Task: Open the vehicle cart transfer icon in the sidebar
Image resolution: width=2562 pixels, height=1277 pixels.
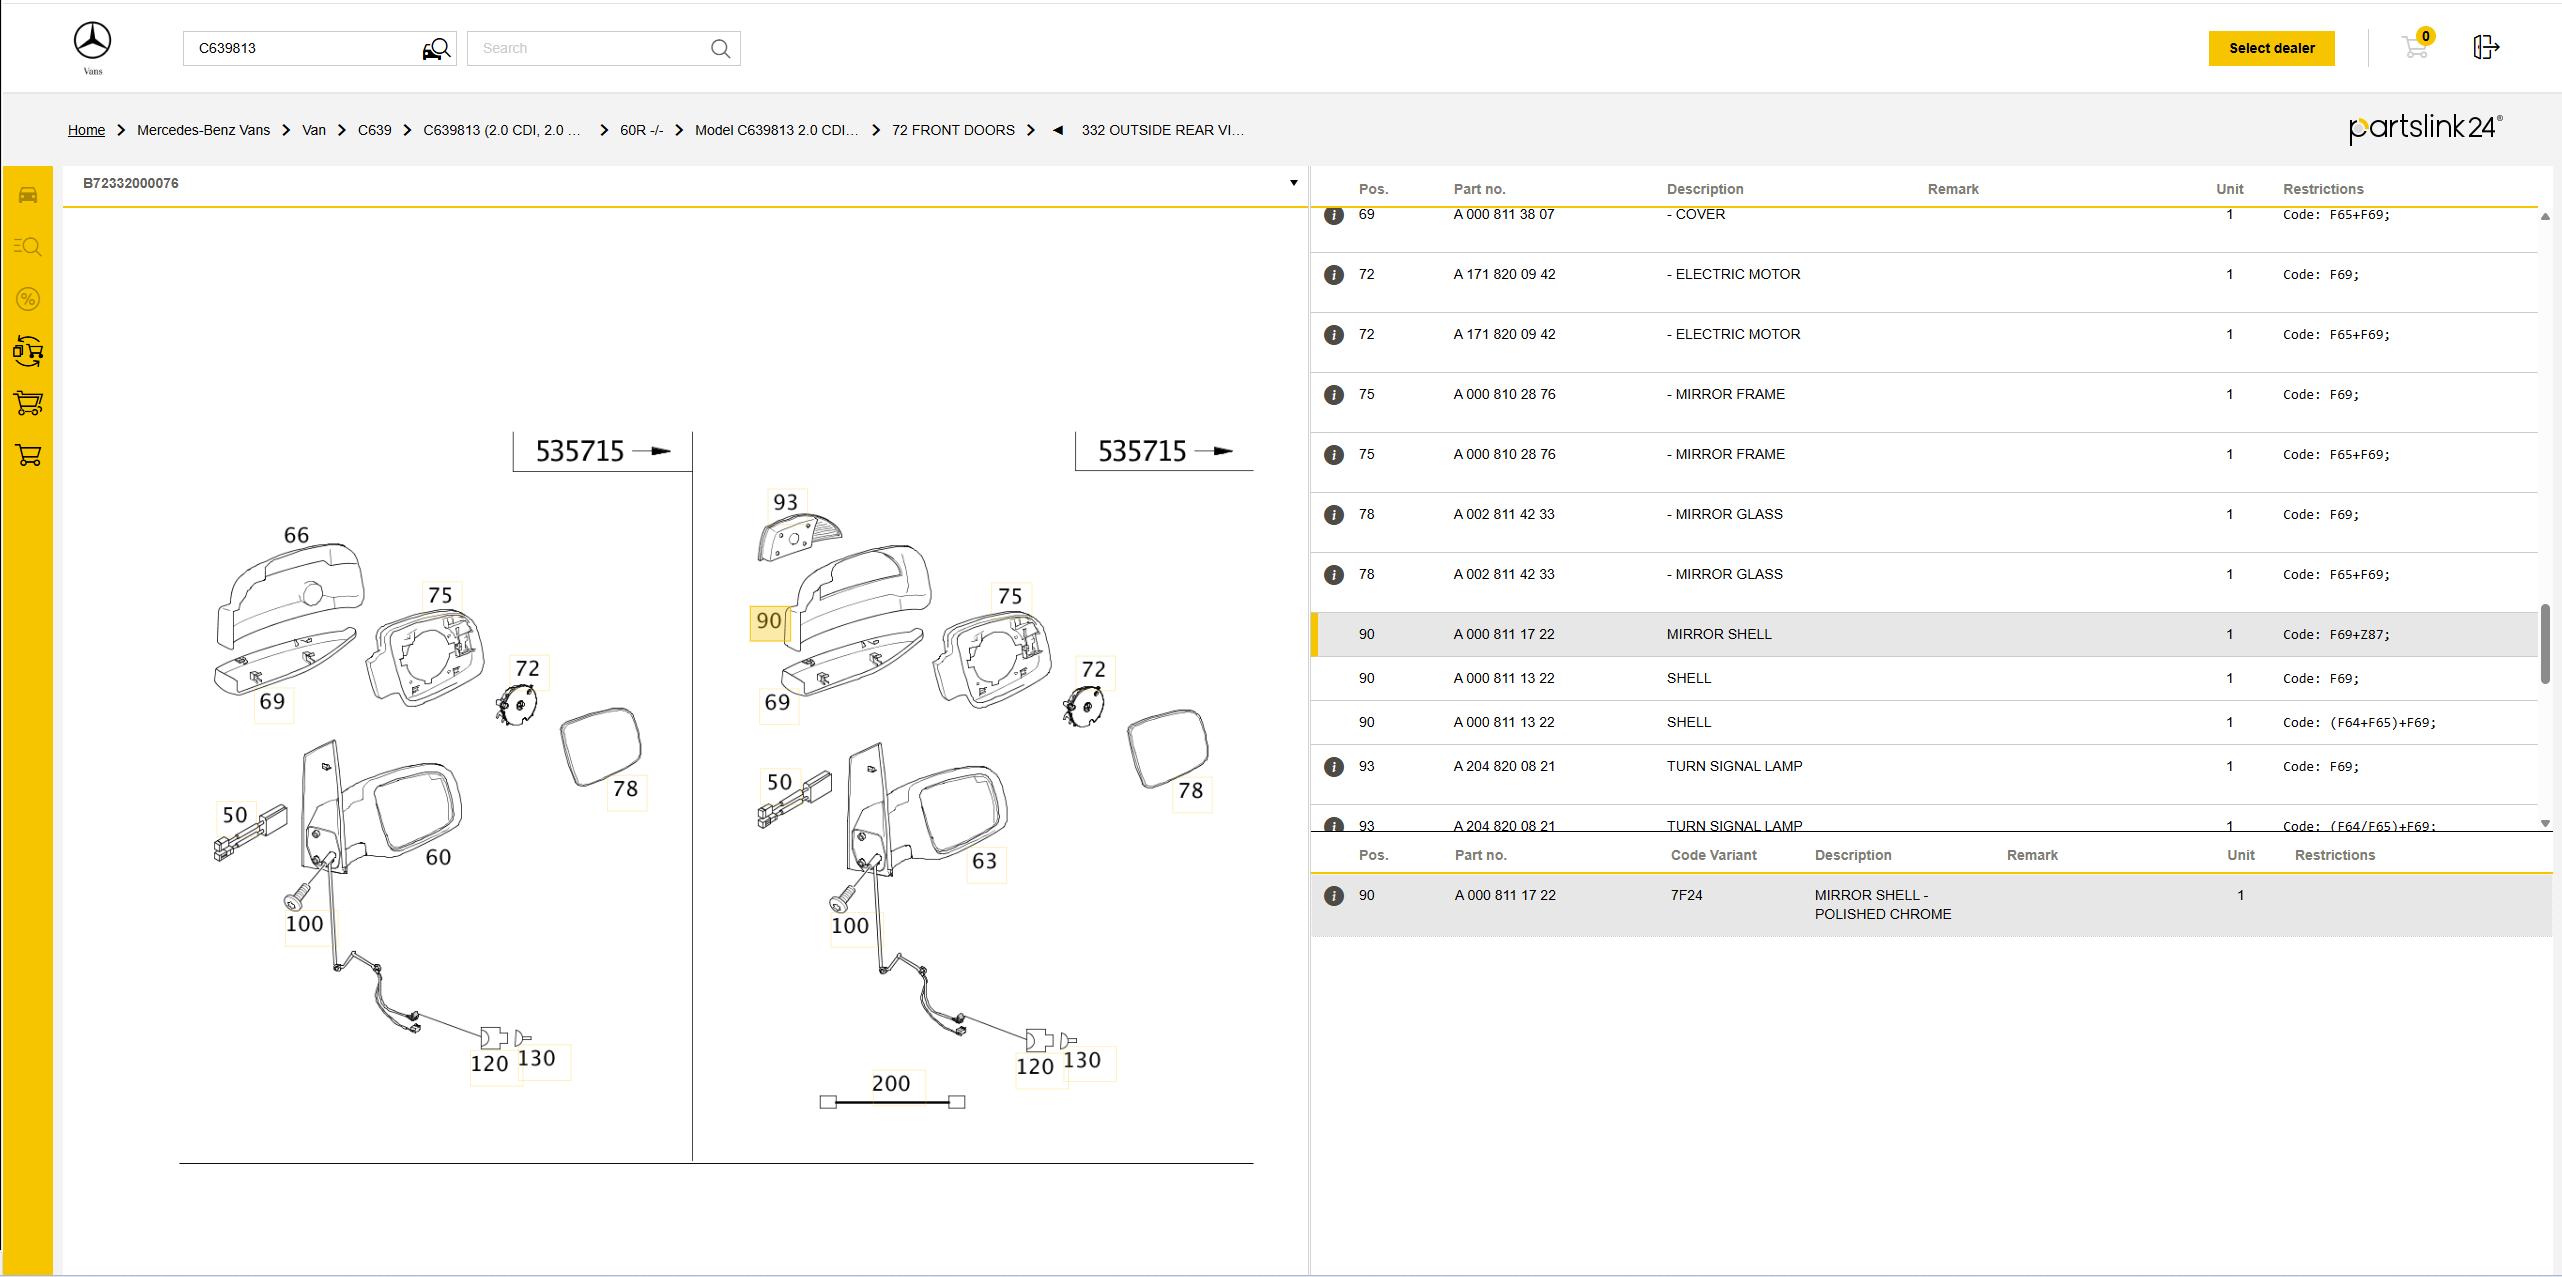Action: tap(28, 351)
